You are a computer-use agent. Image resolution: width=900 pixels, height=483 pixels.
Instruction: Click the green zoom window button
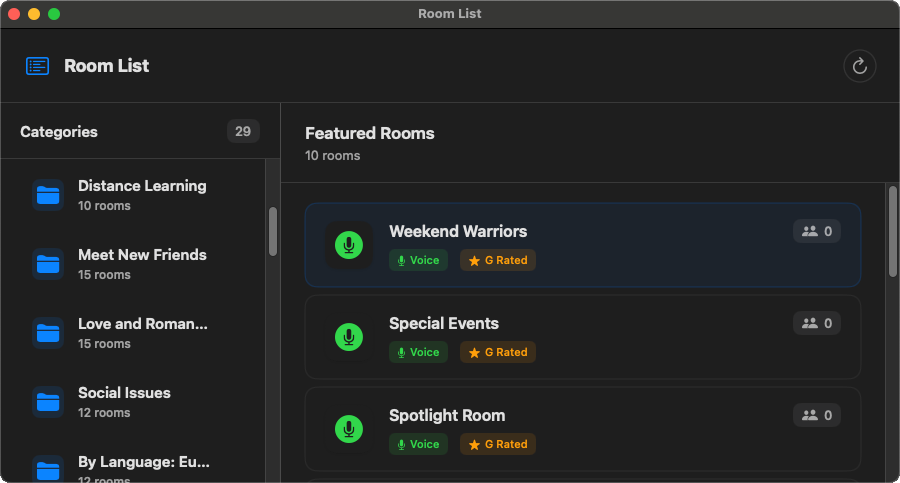point(54,14)
